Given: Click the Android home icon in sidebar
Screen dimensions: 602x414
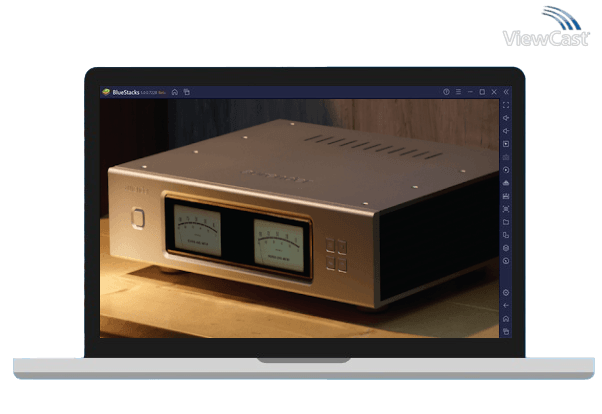Looking at the screenshot, I should click(x=506, y=319).
